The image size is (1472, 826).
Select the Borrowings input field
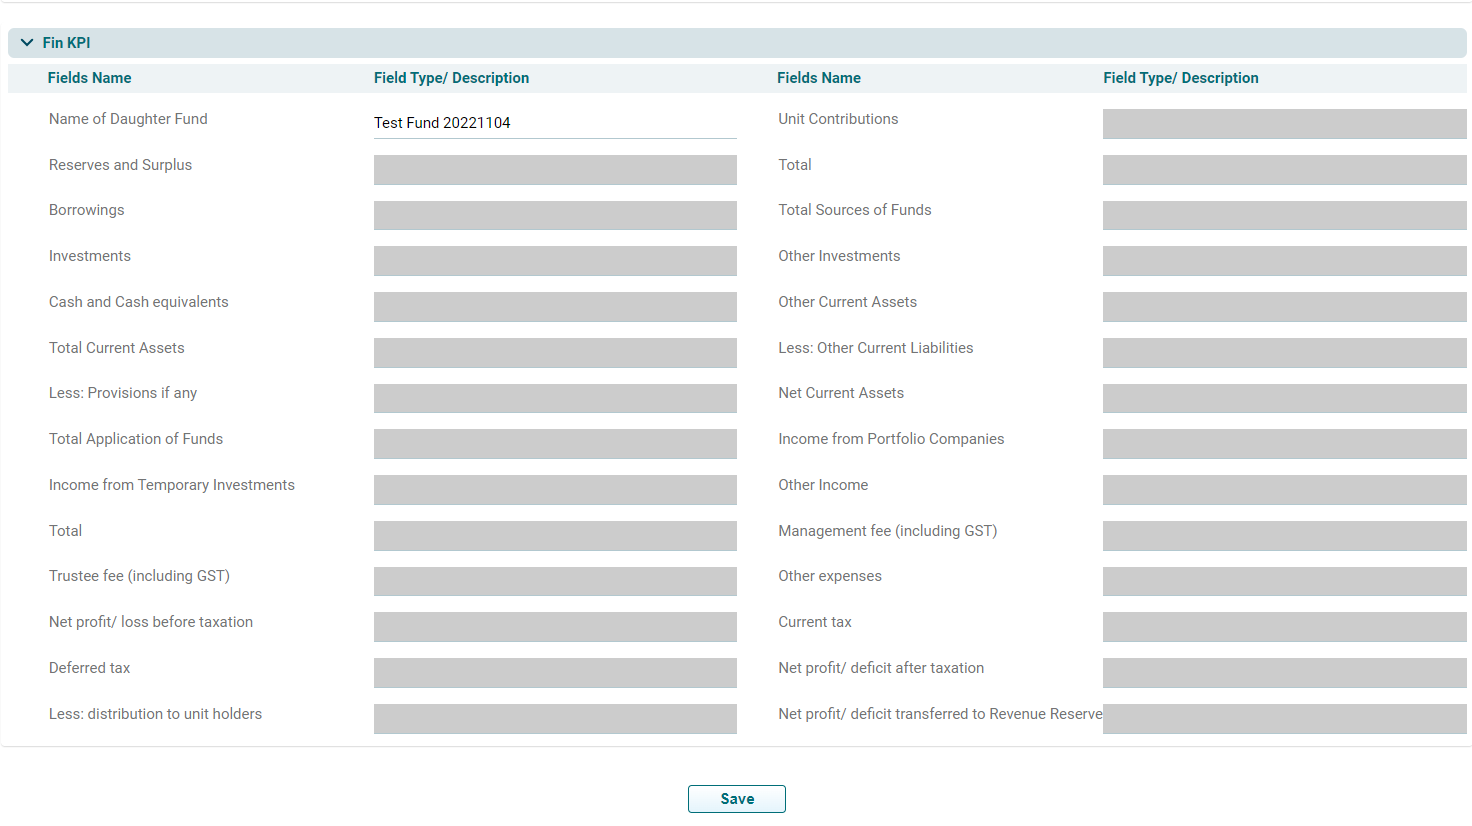coord(555,215)
